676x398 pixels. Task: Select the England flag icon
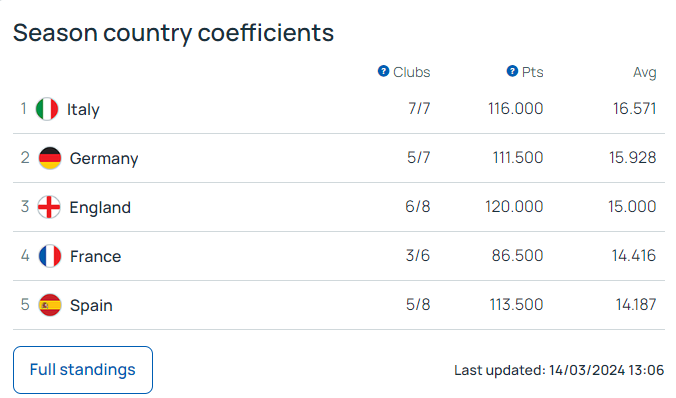tap(49, 207)
